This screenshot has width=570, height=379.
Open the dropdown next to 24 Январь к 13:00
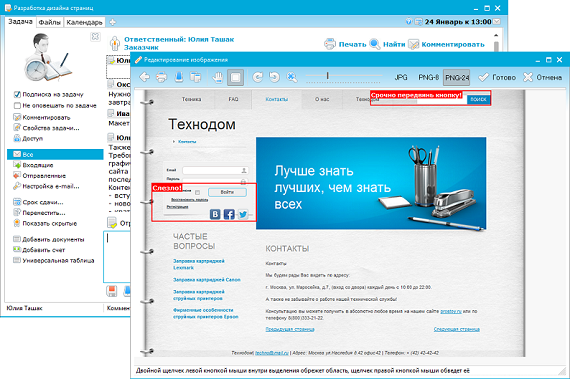tap(497, 22)
